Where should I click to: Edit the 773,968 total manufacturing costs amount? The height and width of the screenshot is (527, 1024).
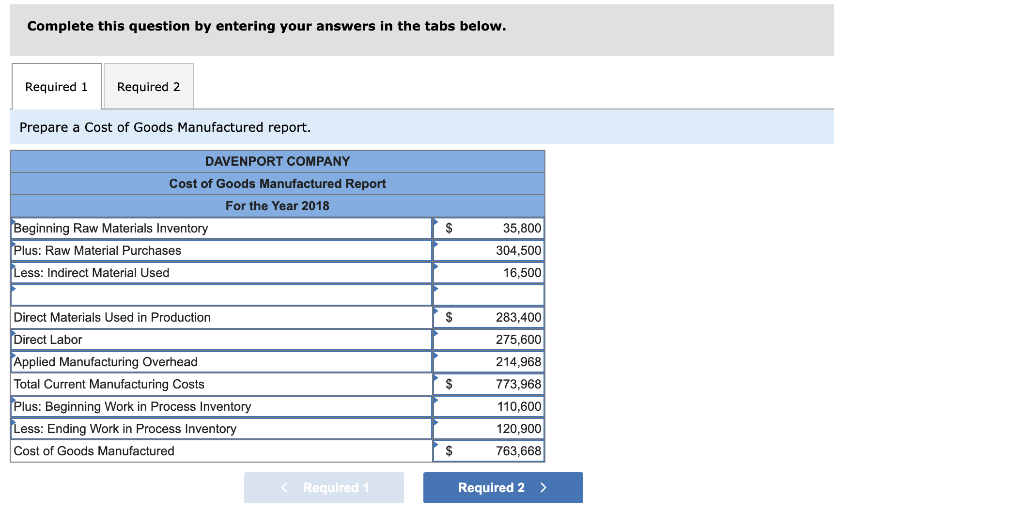(x=488, y=384)
